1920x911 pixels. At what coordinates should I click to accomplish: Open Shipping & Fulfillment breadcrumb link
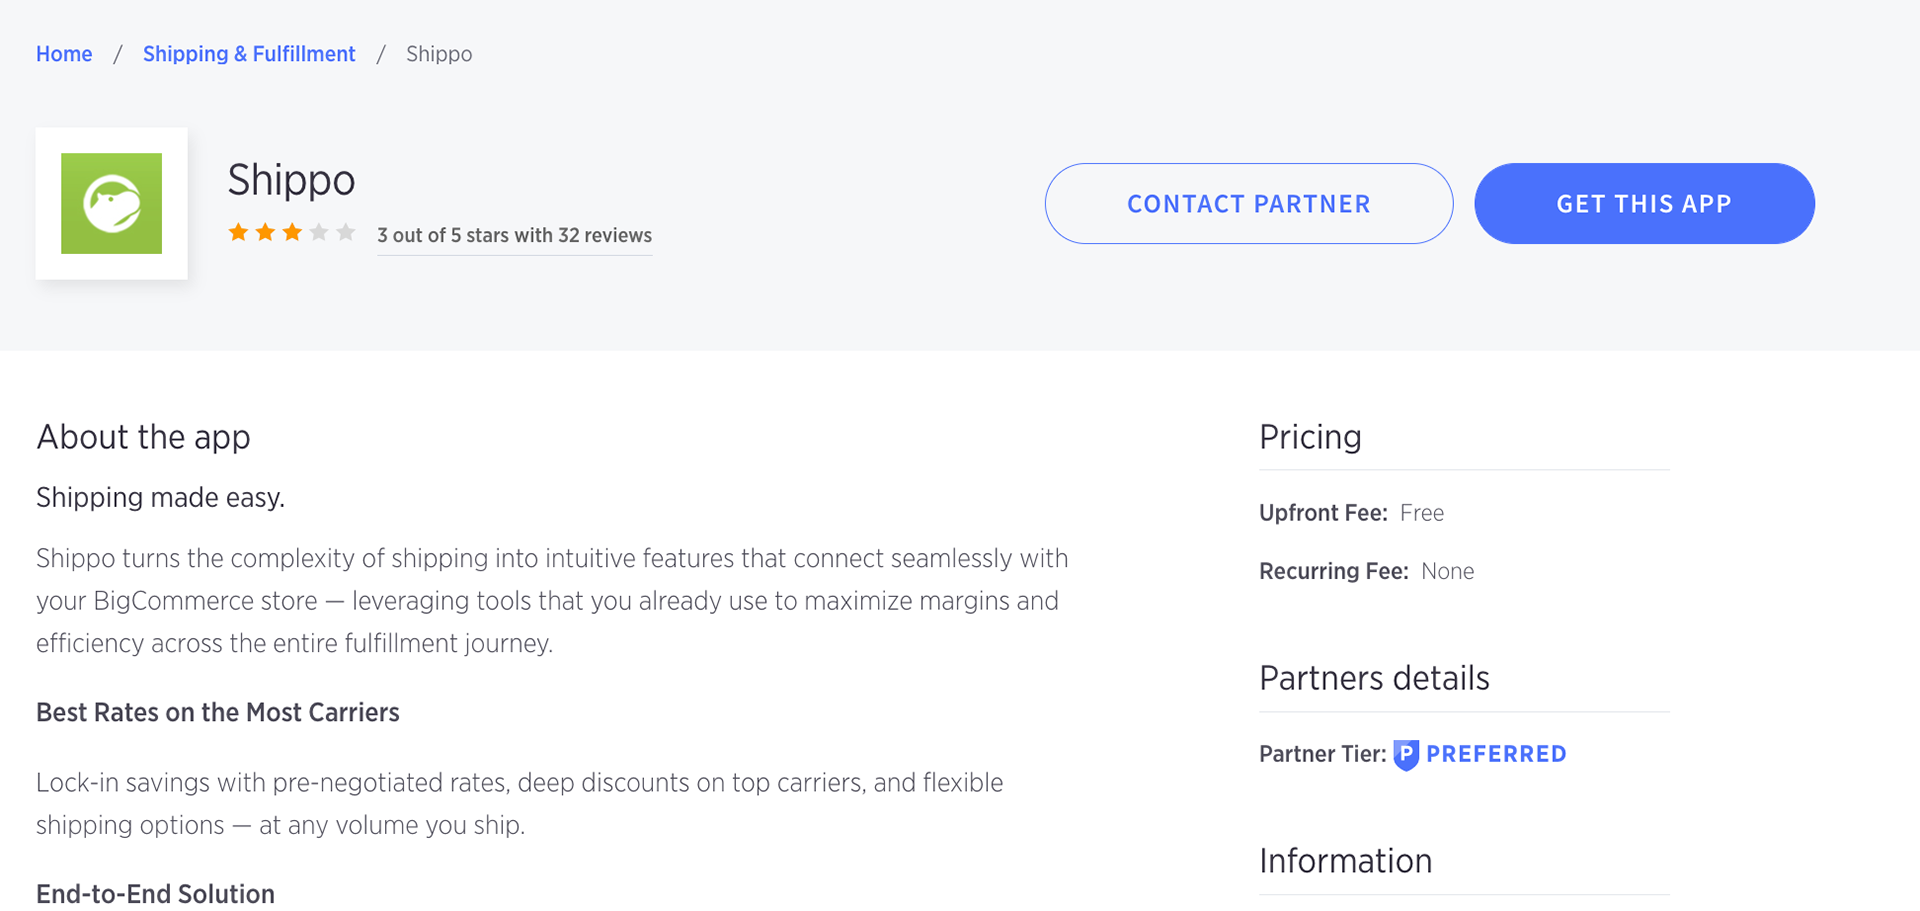tap(249, 54)
